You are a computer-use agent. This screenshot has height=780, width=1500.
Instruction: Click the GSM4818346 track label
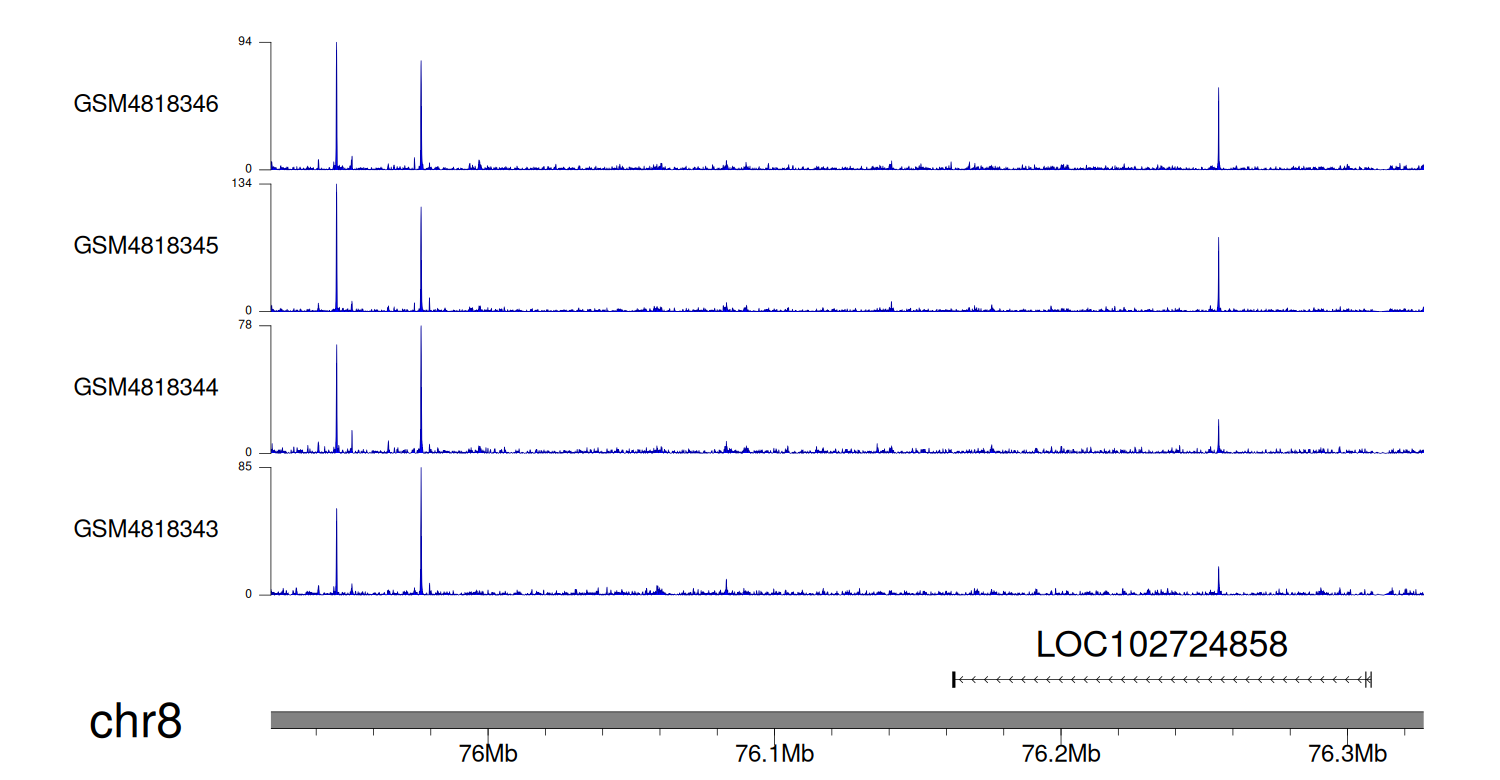[146, 104]
